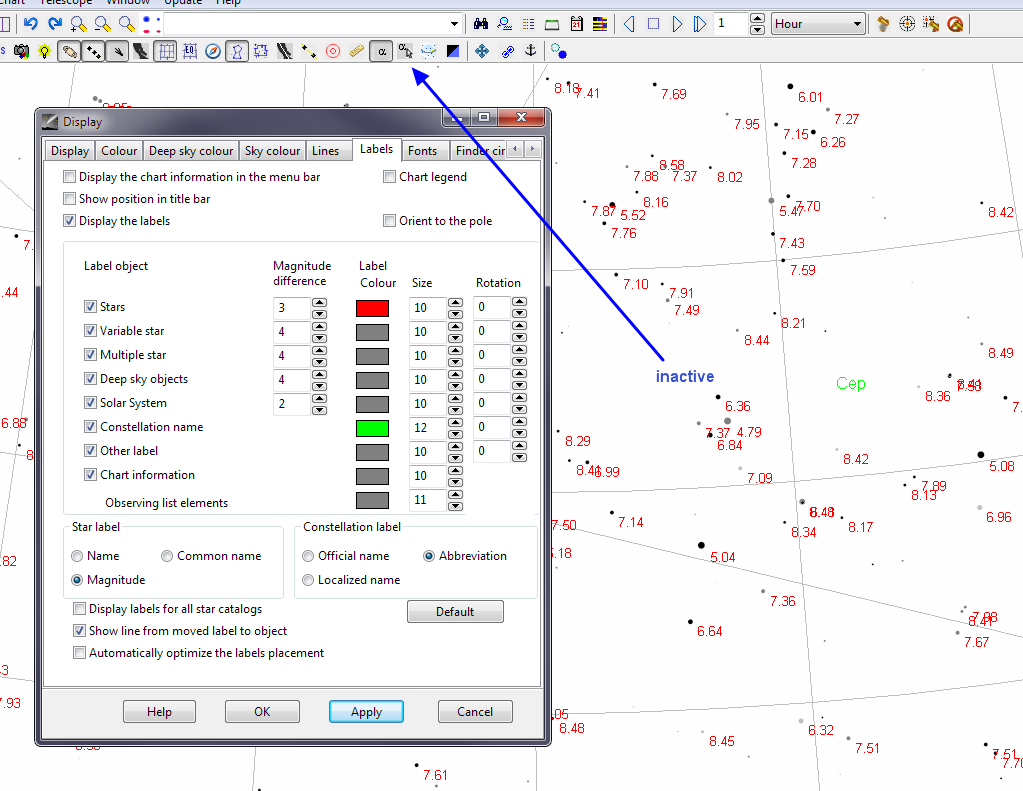Screen dimensions: 1023x791
Task: Toggle the light bulb night vision icon
Action: pyautogui.click(x=44, y=51)
